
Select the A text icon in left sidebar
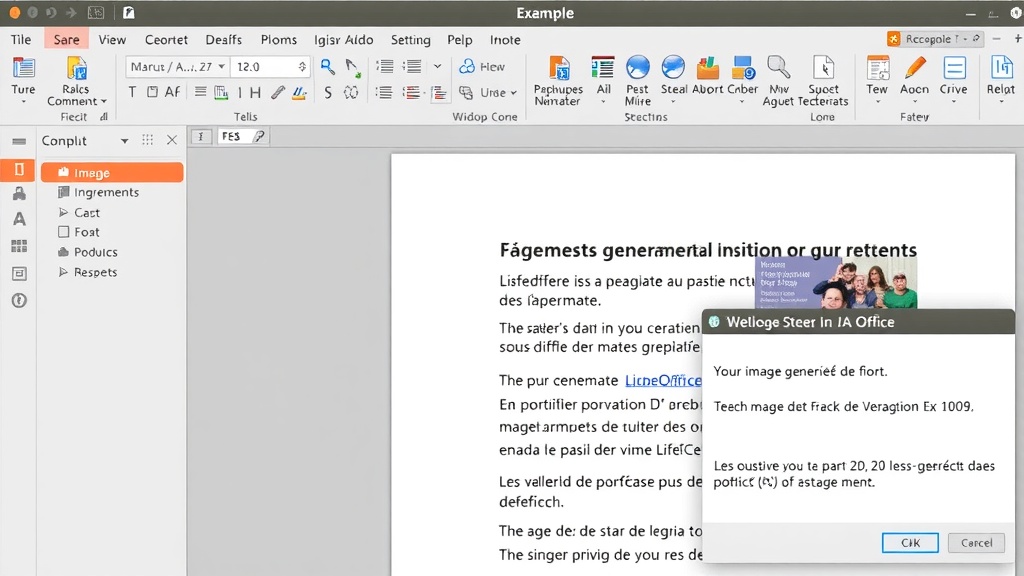point(19,218)
